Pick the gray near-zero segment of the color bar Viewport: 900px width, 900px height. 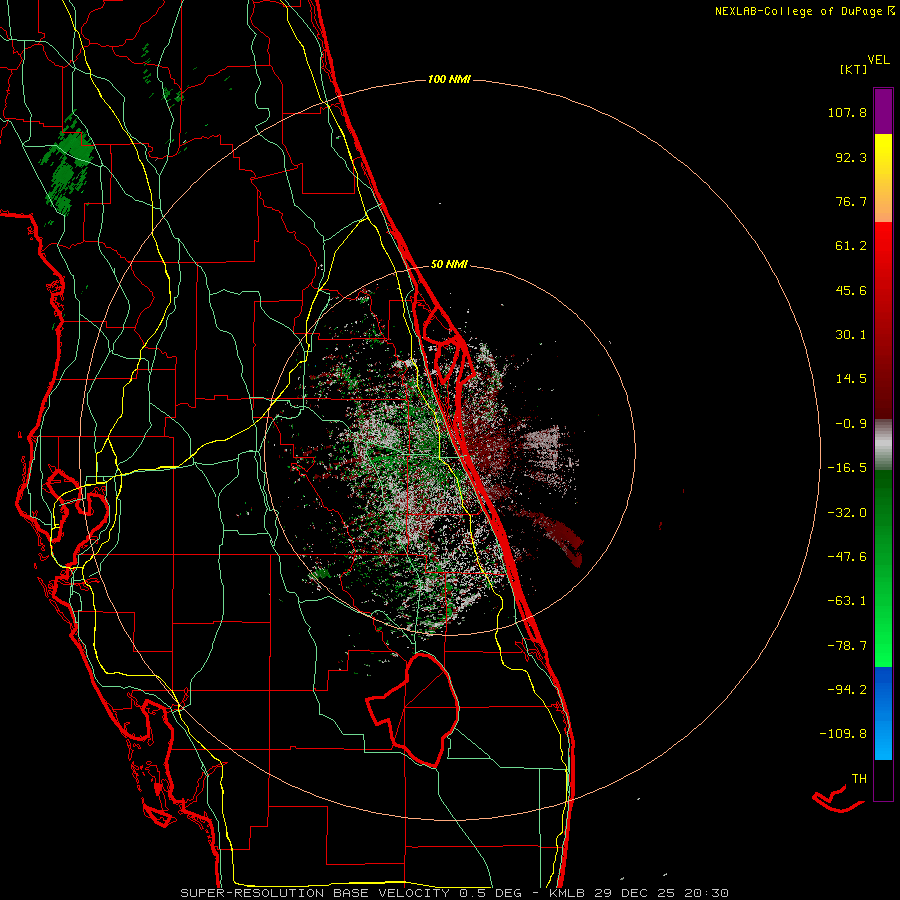coord(883,444)
